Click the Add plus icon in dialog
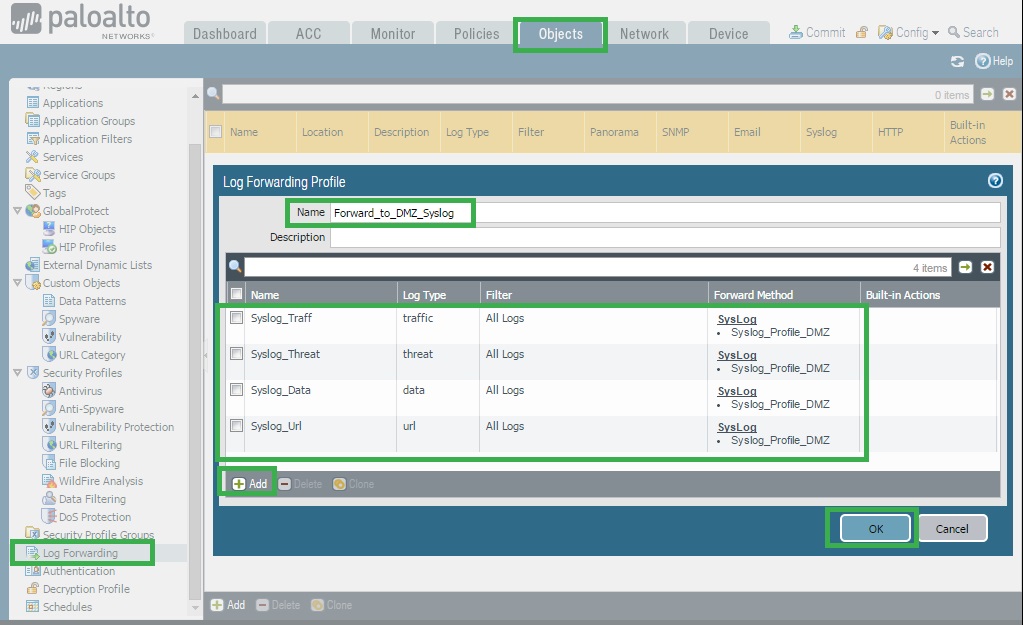 coord(239,484)
